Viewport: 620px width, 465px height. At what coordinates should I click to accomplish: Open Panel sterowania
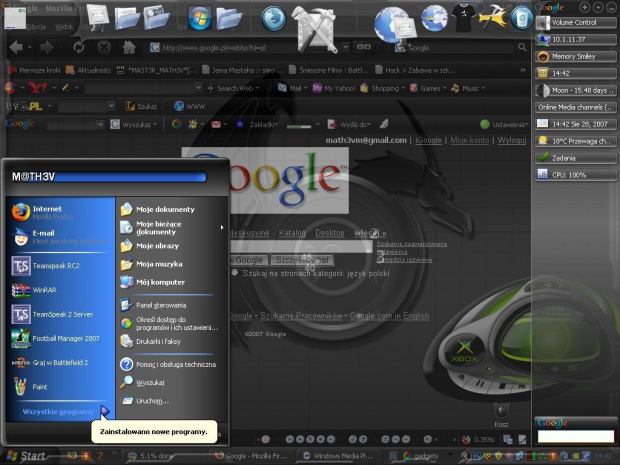coord(172,305)
